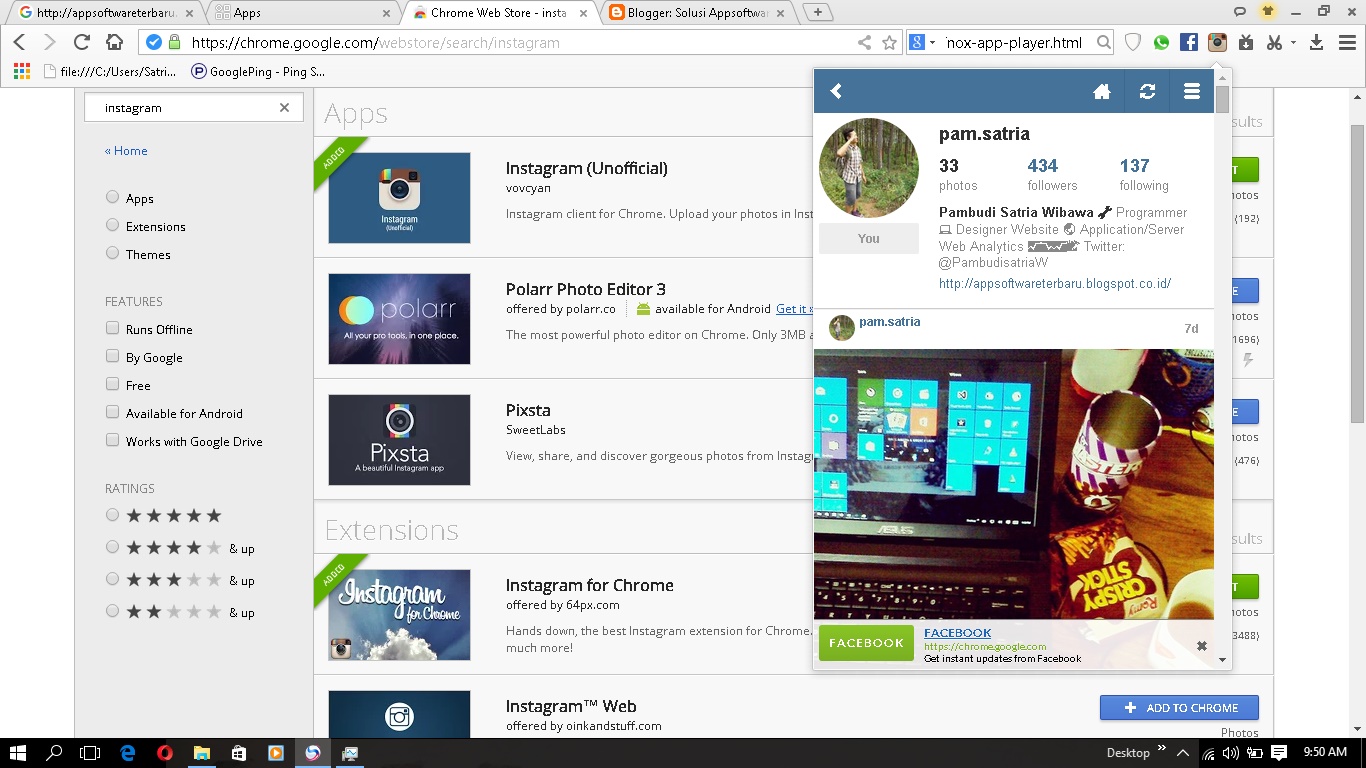Select three stars & up rating

(x=112, y=579)
